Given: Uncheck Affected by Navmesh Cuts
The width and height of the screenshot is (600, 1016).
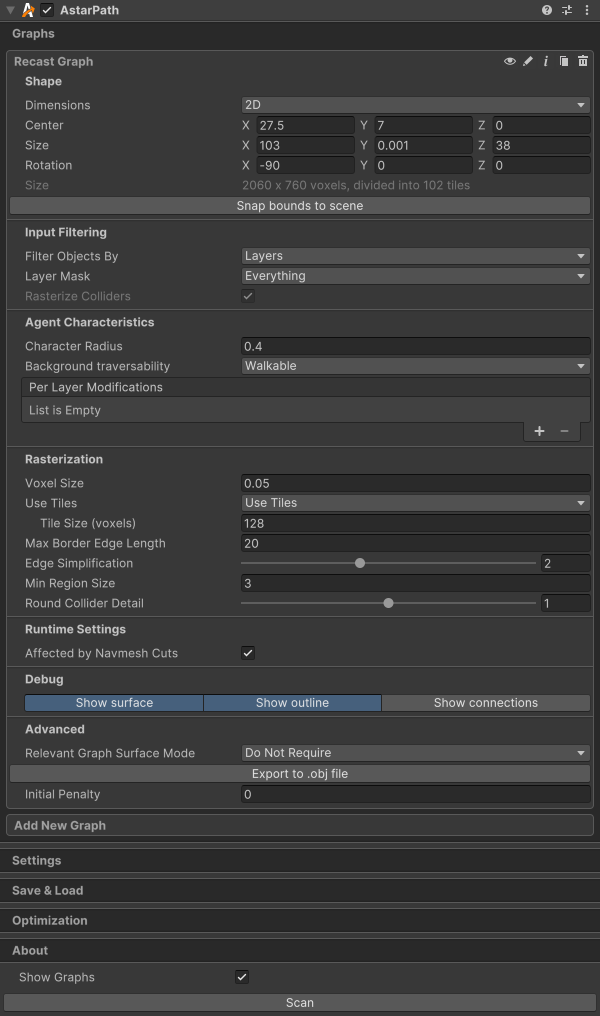Looking at the screenshot, I should coord(248,653).
